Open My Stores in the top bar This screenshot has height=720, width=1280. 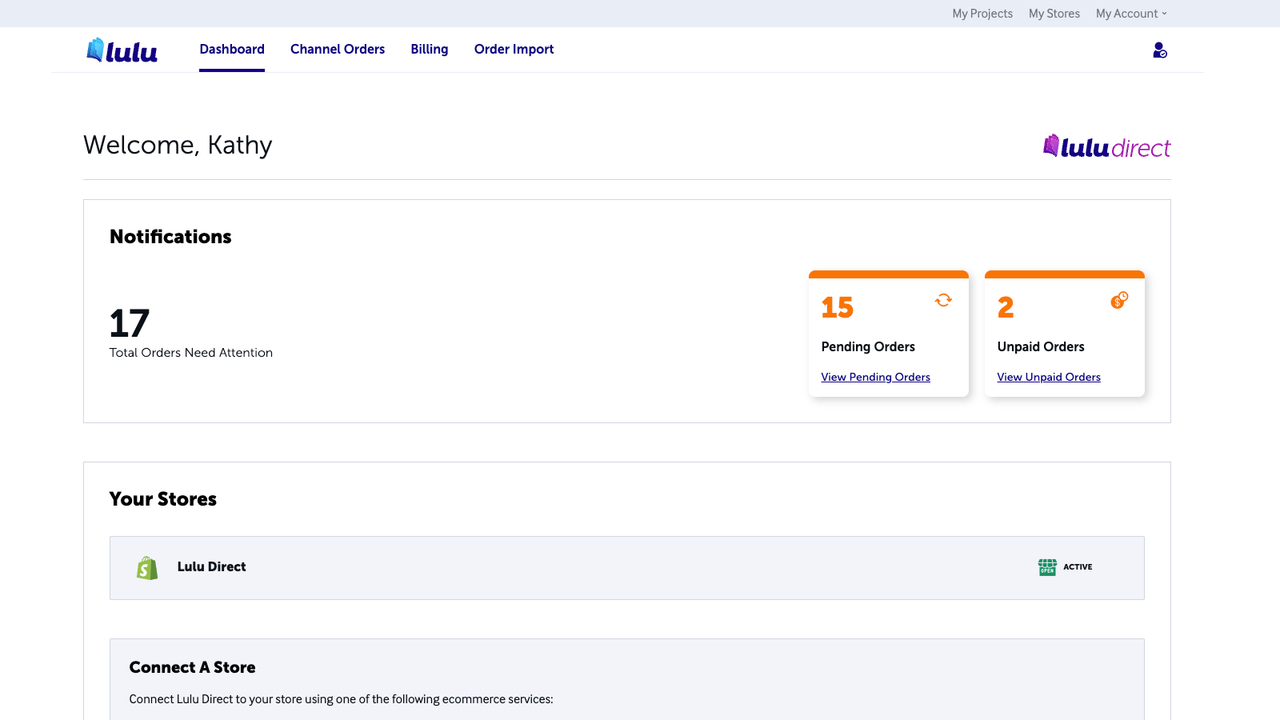pos(1054,14)
